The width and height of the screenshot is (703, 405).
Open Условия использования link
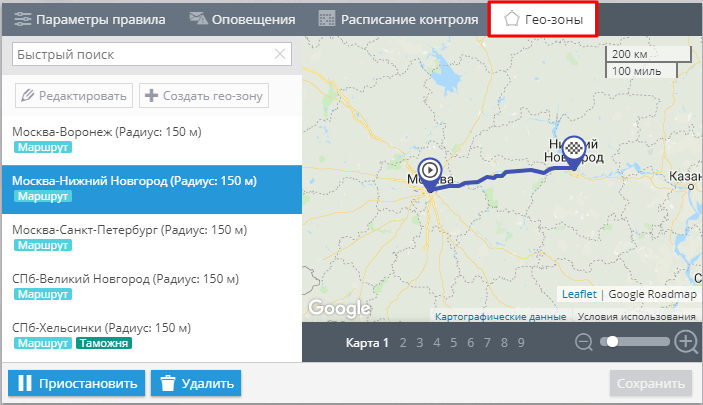click(x=636, y=316)
